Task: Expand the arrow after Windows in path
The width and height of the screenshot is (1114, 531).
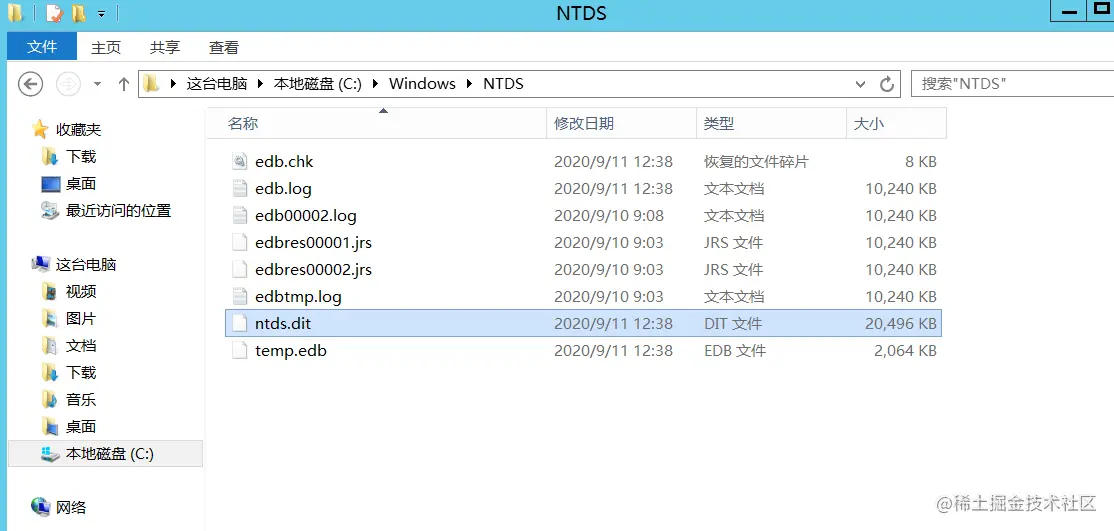Action: pyautogui.click(x=470, y=84)
